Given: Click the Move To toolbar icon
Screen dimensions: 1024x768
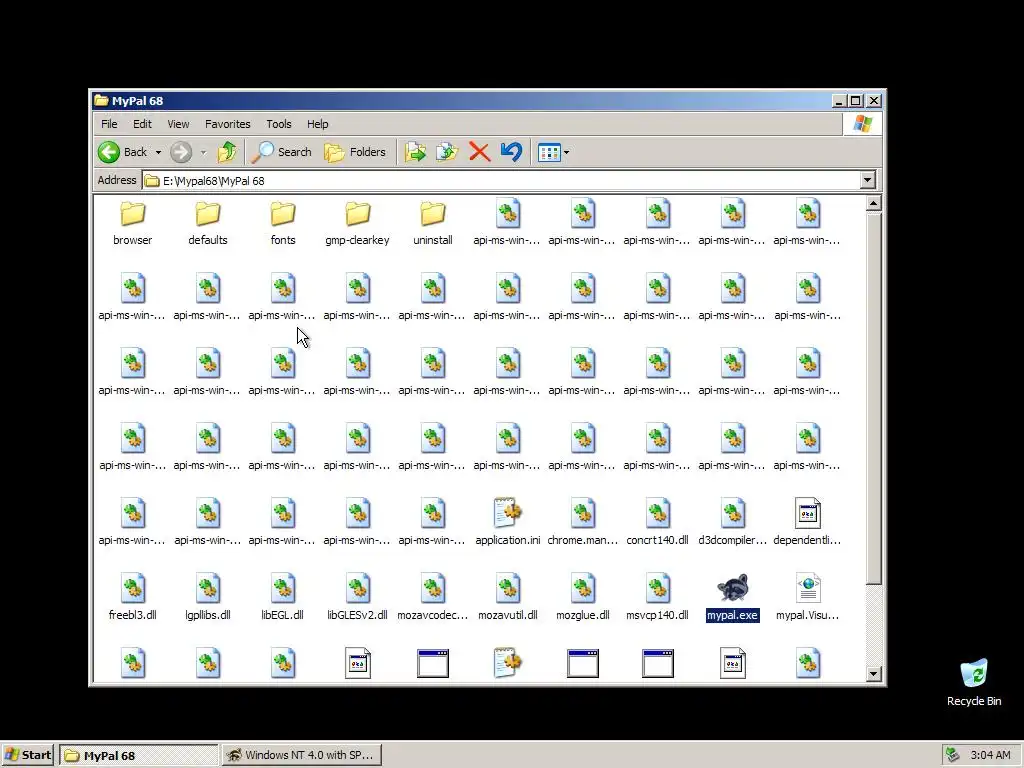Looking at the screenshot, I should pyautogui.click(x=415, y=152).
